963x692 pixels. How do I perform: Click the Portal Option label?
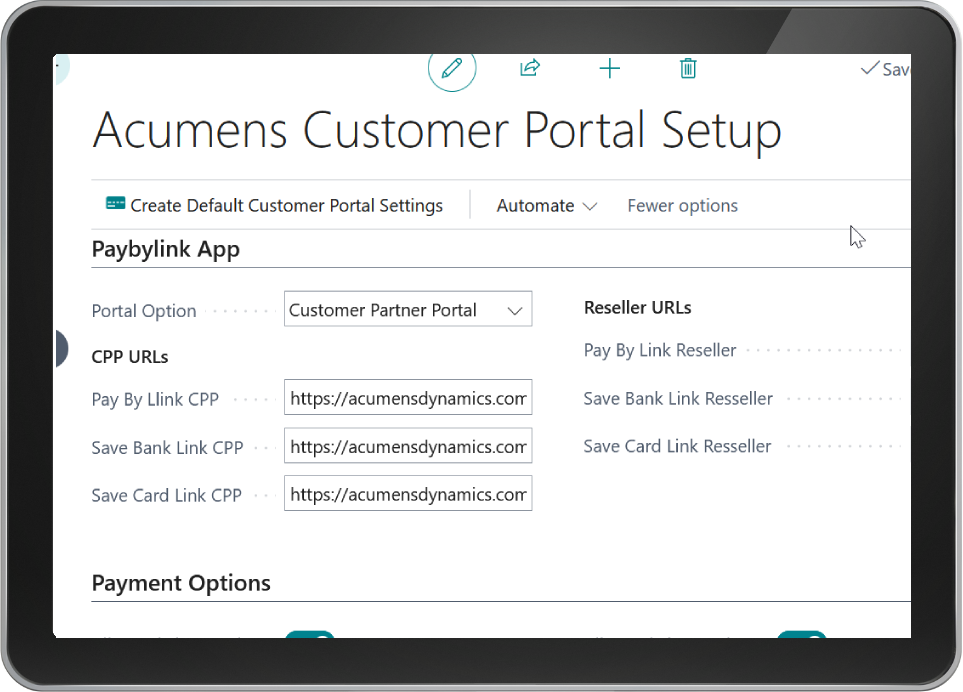pos(144,311)
